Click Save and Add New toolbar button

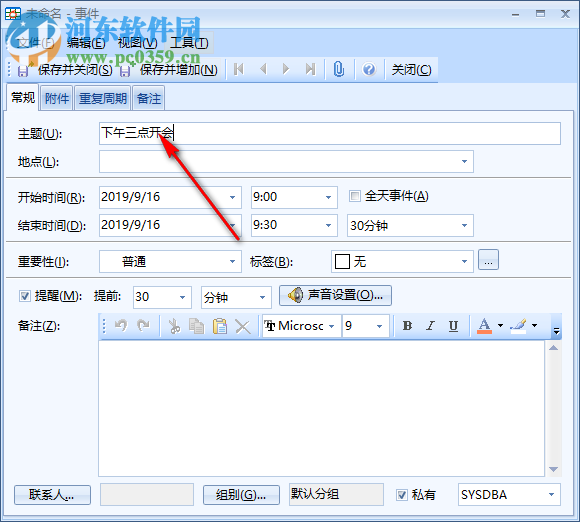169,70
